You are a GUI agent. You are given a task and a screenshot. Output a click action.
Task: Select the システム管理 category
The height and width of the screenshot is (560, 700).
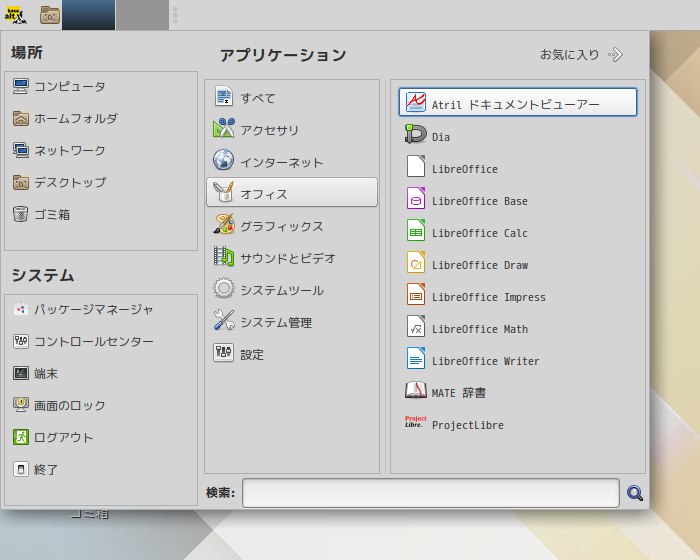click(292, 321)
